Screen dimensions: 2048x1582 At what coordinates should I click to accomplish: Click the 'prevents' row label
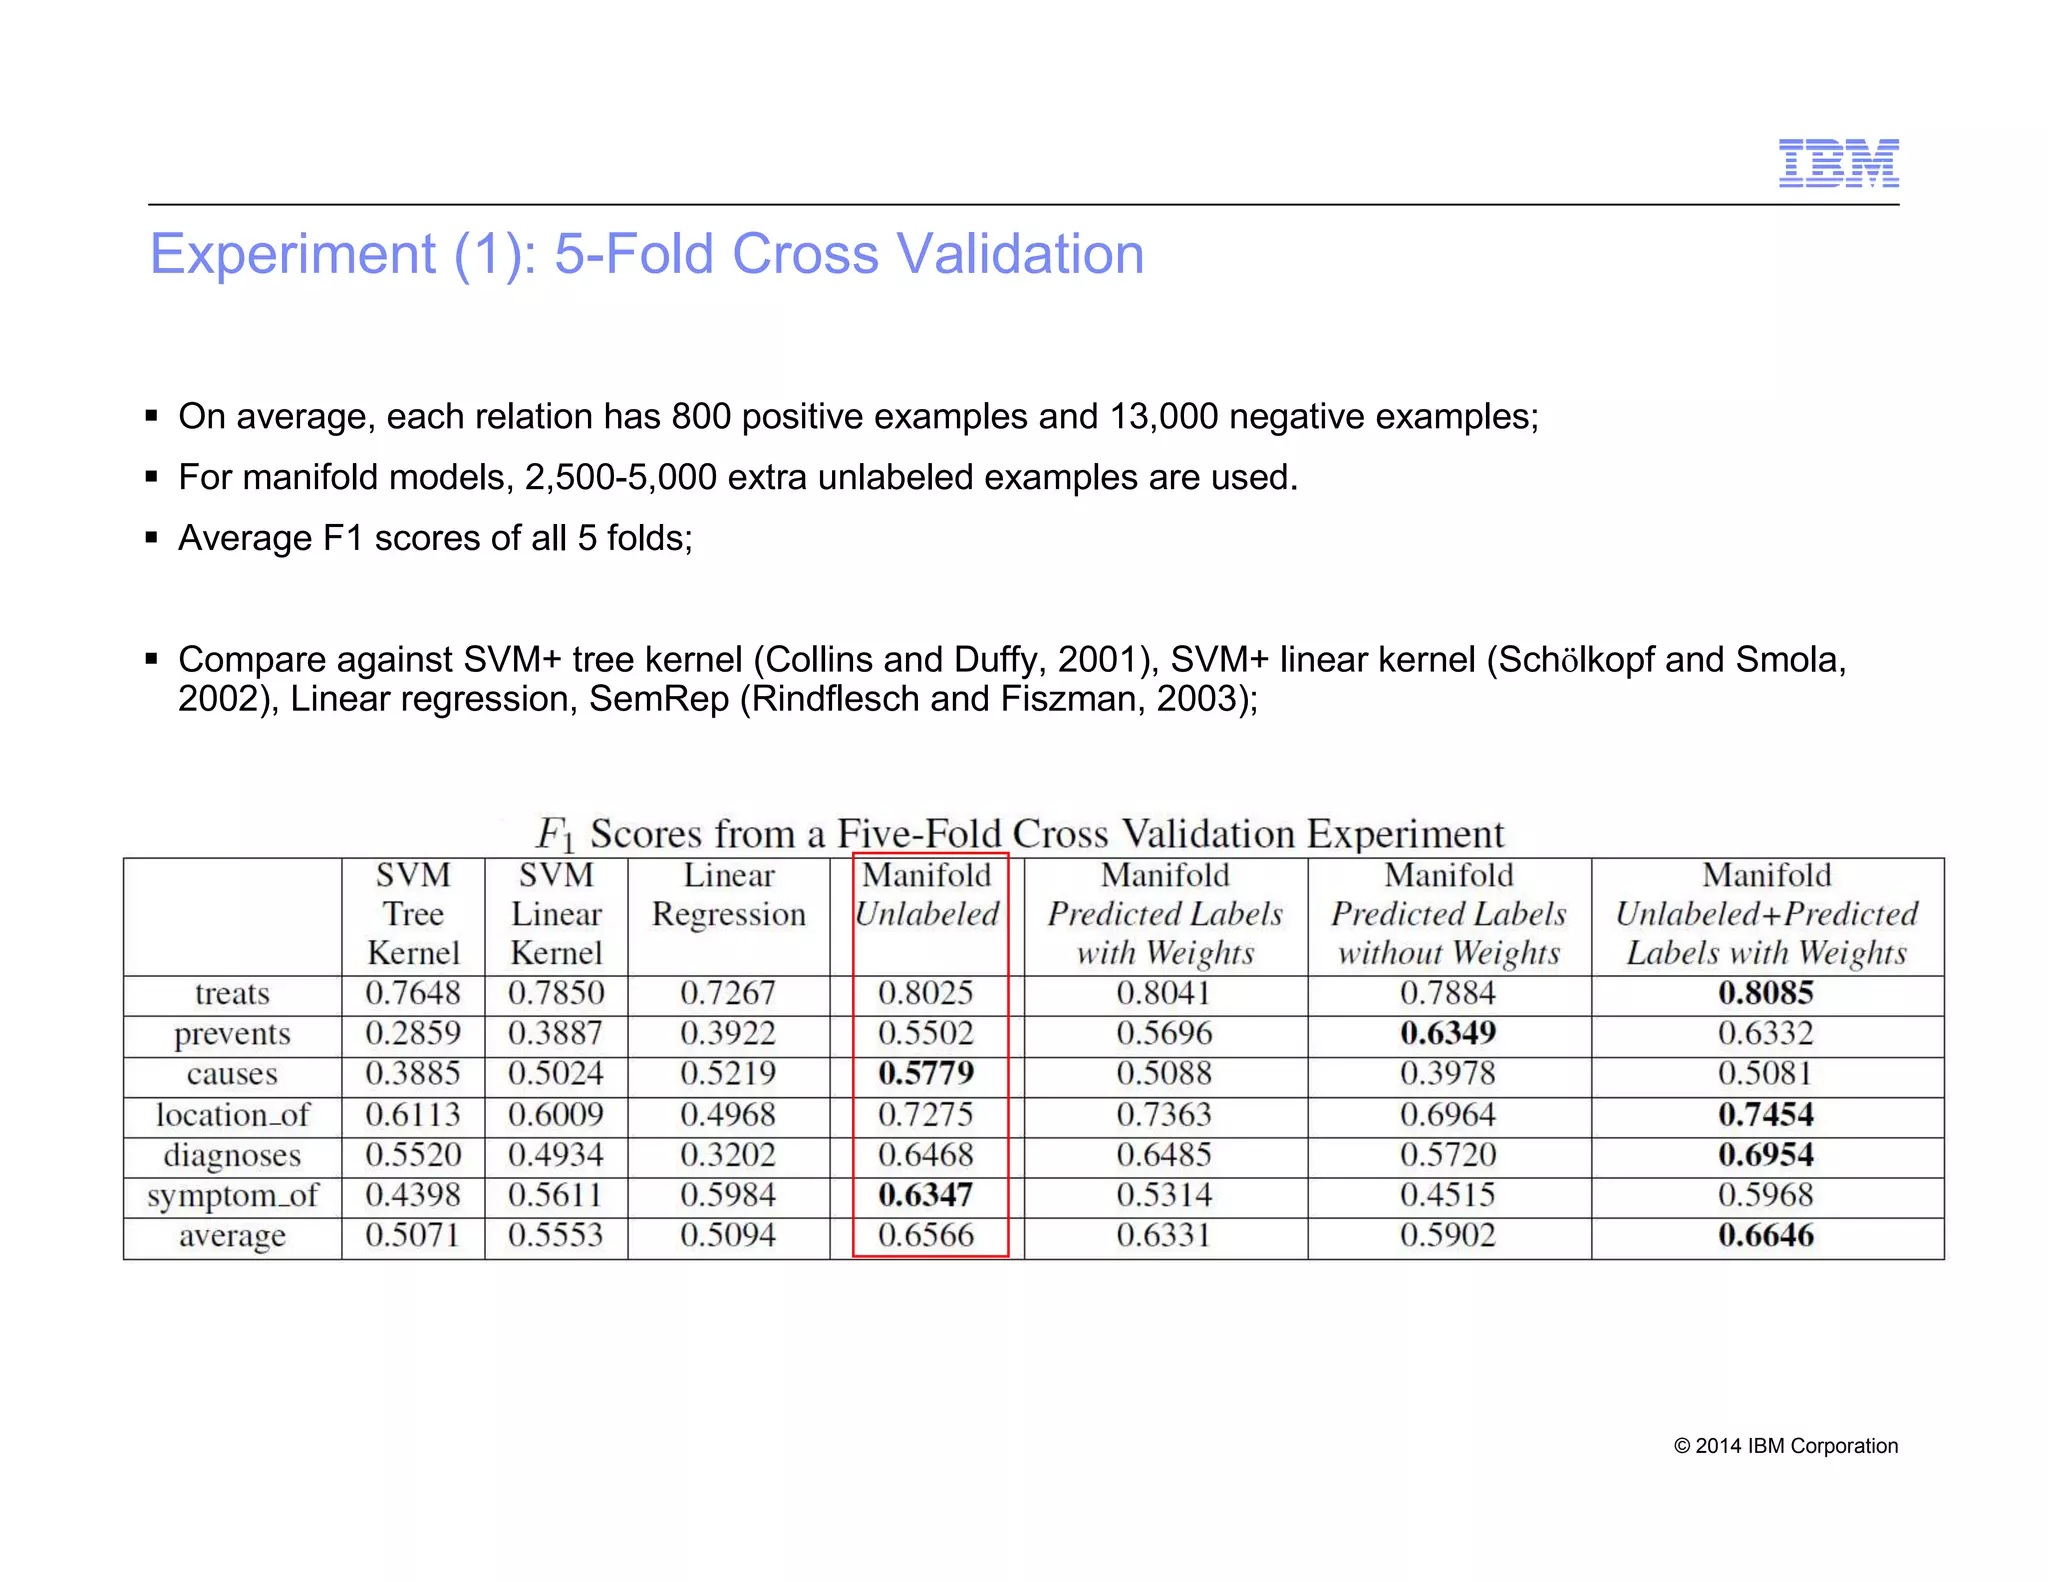(x=232, y=1034)
